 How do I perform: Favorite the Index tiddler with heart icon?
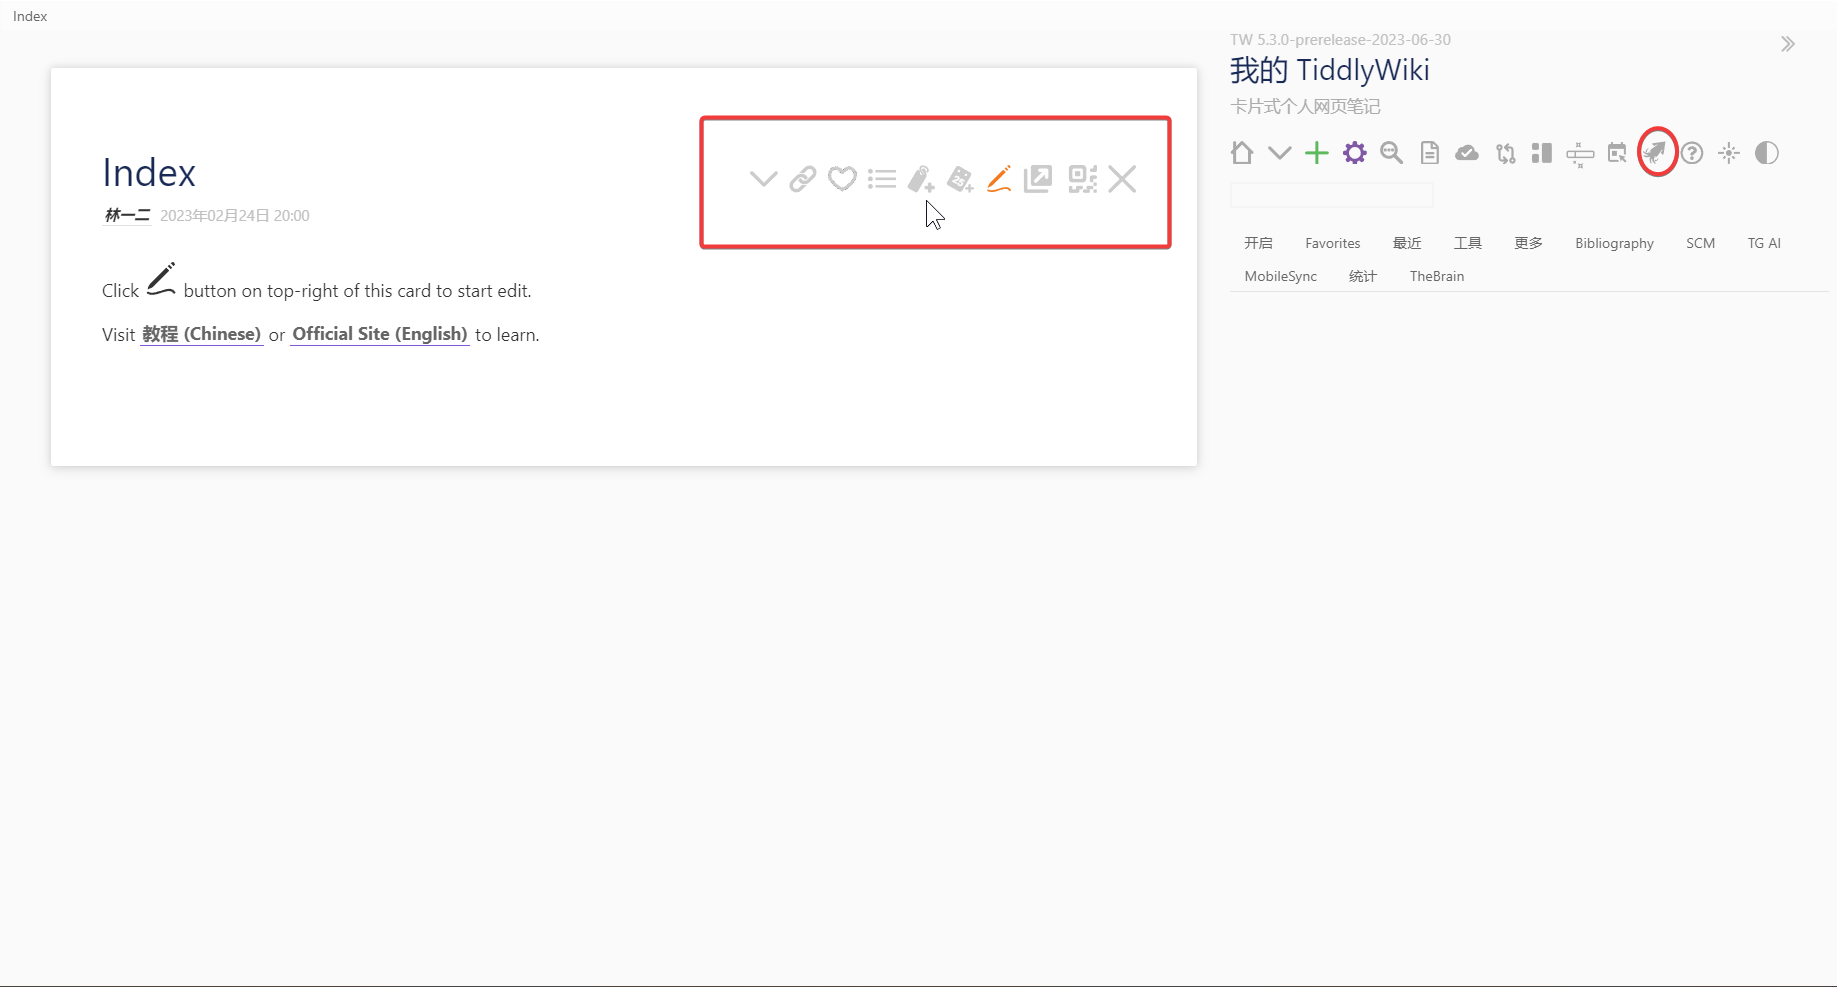(842, 179)
